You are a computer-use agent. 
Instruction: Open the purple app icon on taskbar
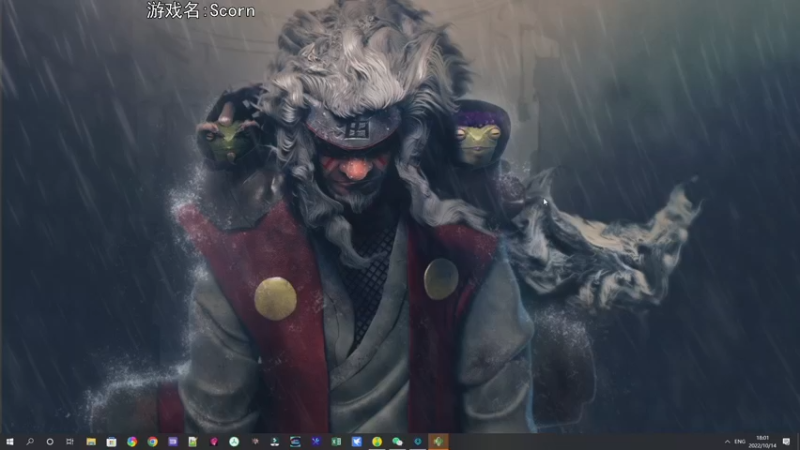point(172,442)
